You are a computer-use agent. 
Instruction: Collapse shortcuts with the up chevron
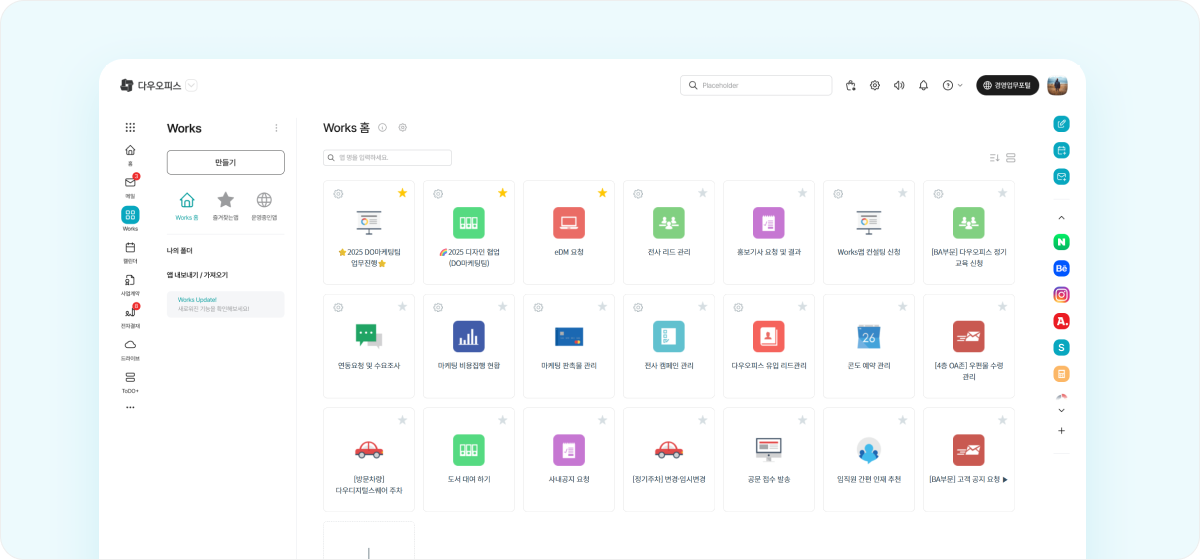(x=1062, y=217)
